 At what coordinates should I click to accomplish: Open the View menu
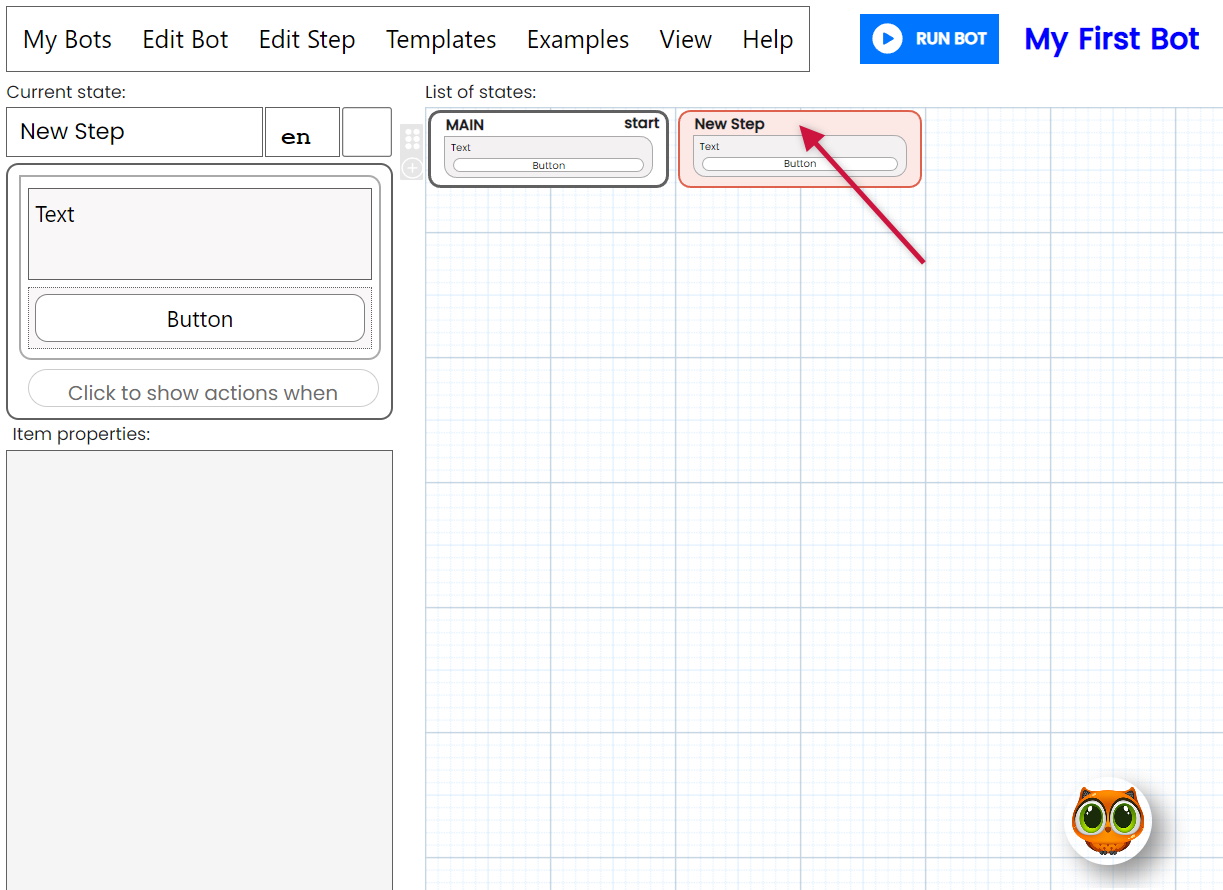pyautogui.click(x=686, y=40)
